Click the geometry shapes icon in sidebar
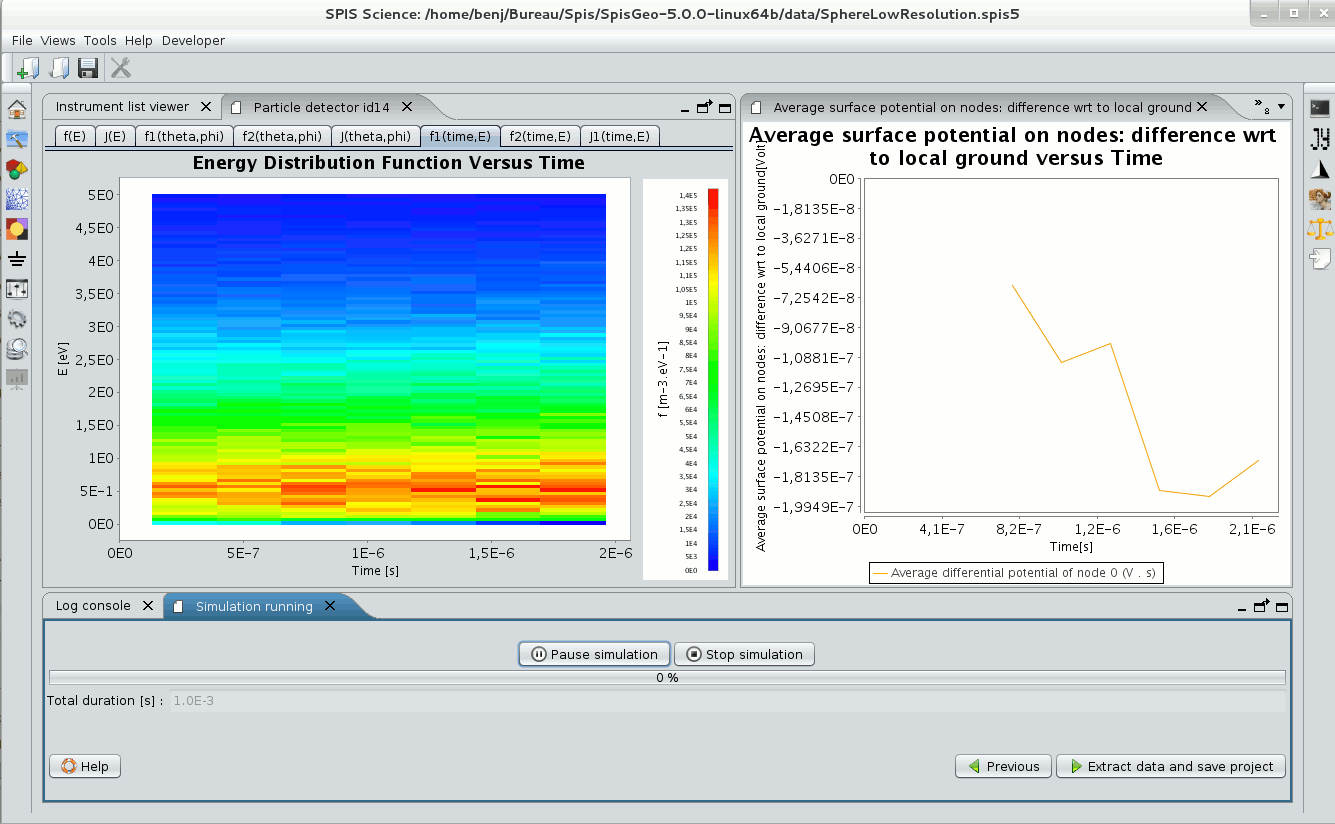This screenshot has width=1335, height=824. (x=17, y=169)
